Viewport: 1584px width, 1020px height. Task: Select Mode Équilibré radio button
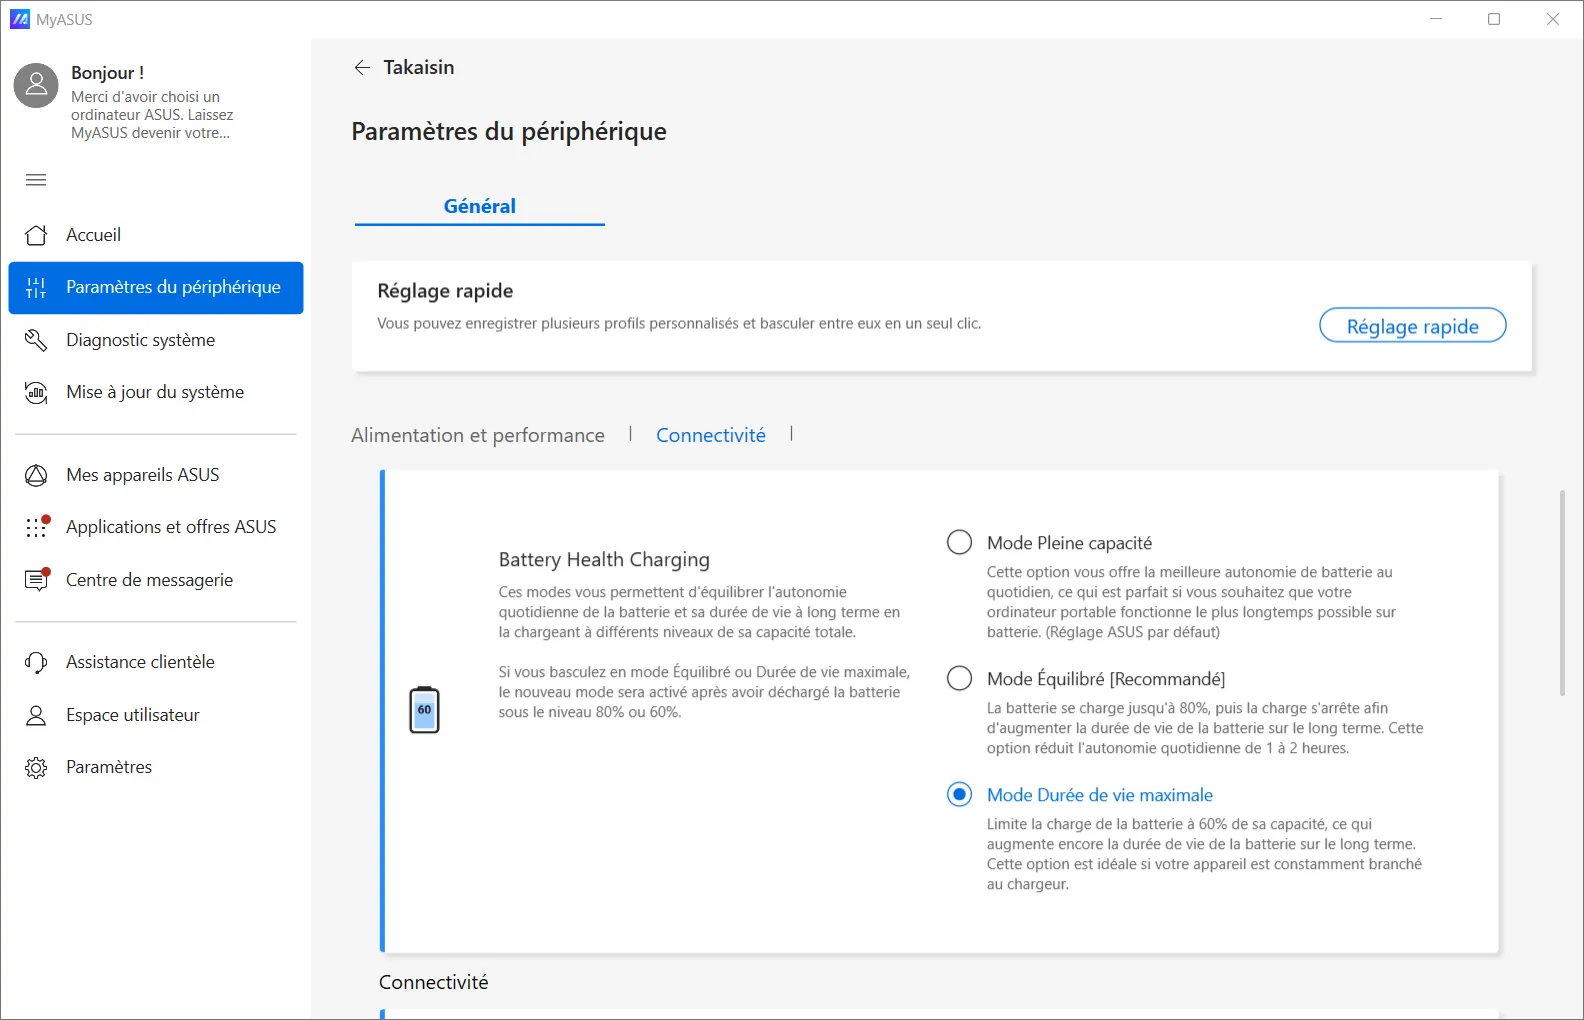(x=959, y=678)
